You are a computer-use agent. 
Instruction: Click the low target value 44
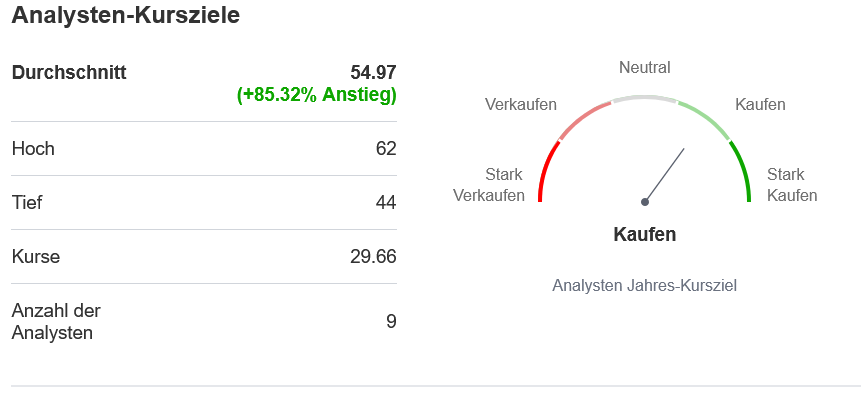pos(386,203)
